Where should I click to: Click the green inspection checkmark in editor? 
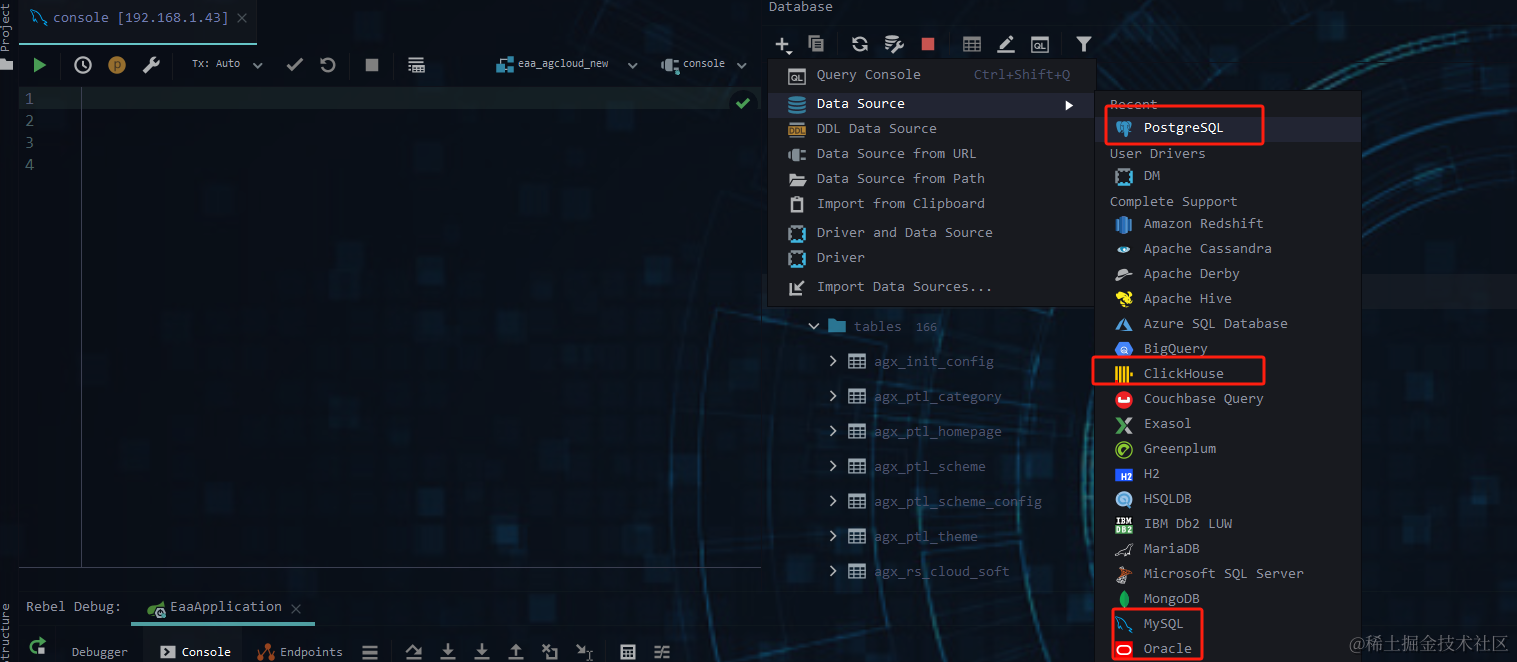click(743, 102)
